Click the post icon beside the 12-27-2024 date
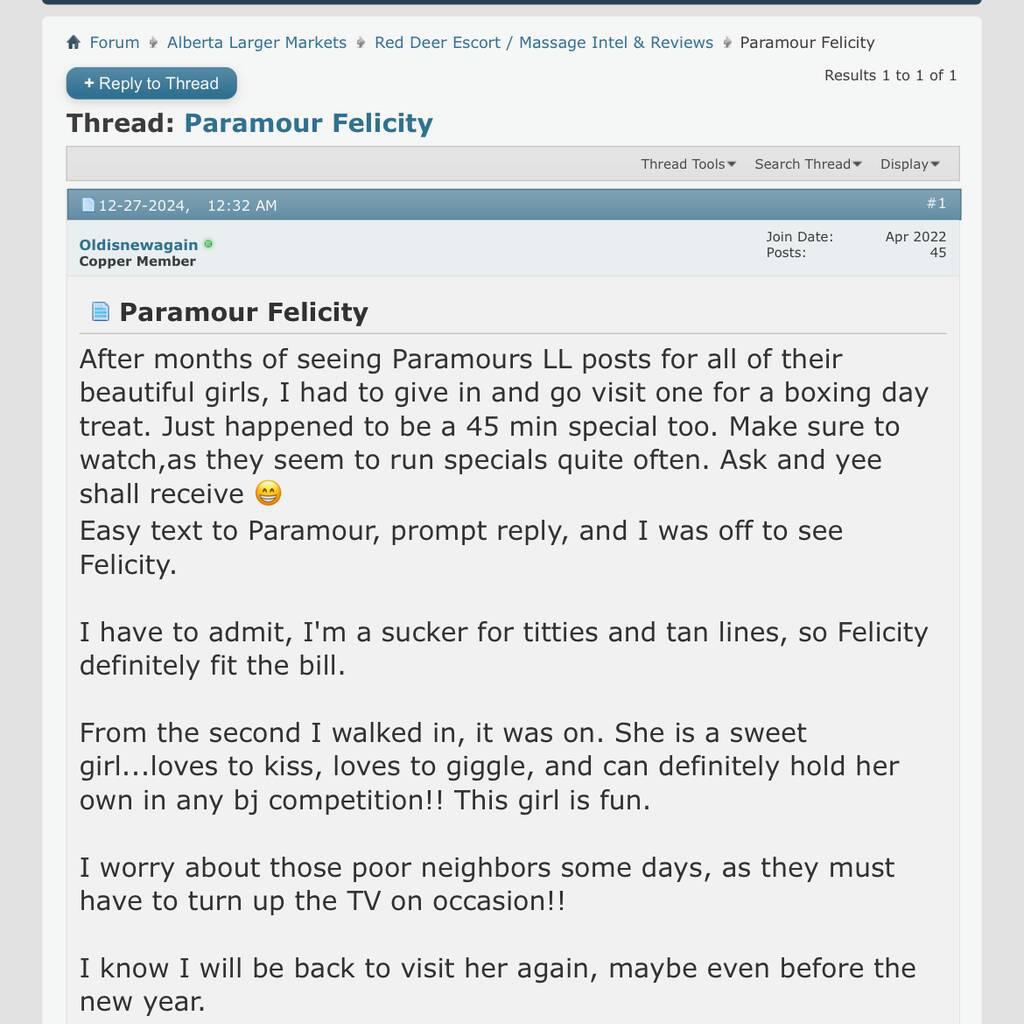The image size is (1024, 1024). 88,205
